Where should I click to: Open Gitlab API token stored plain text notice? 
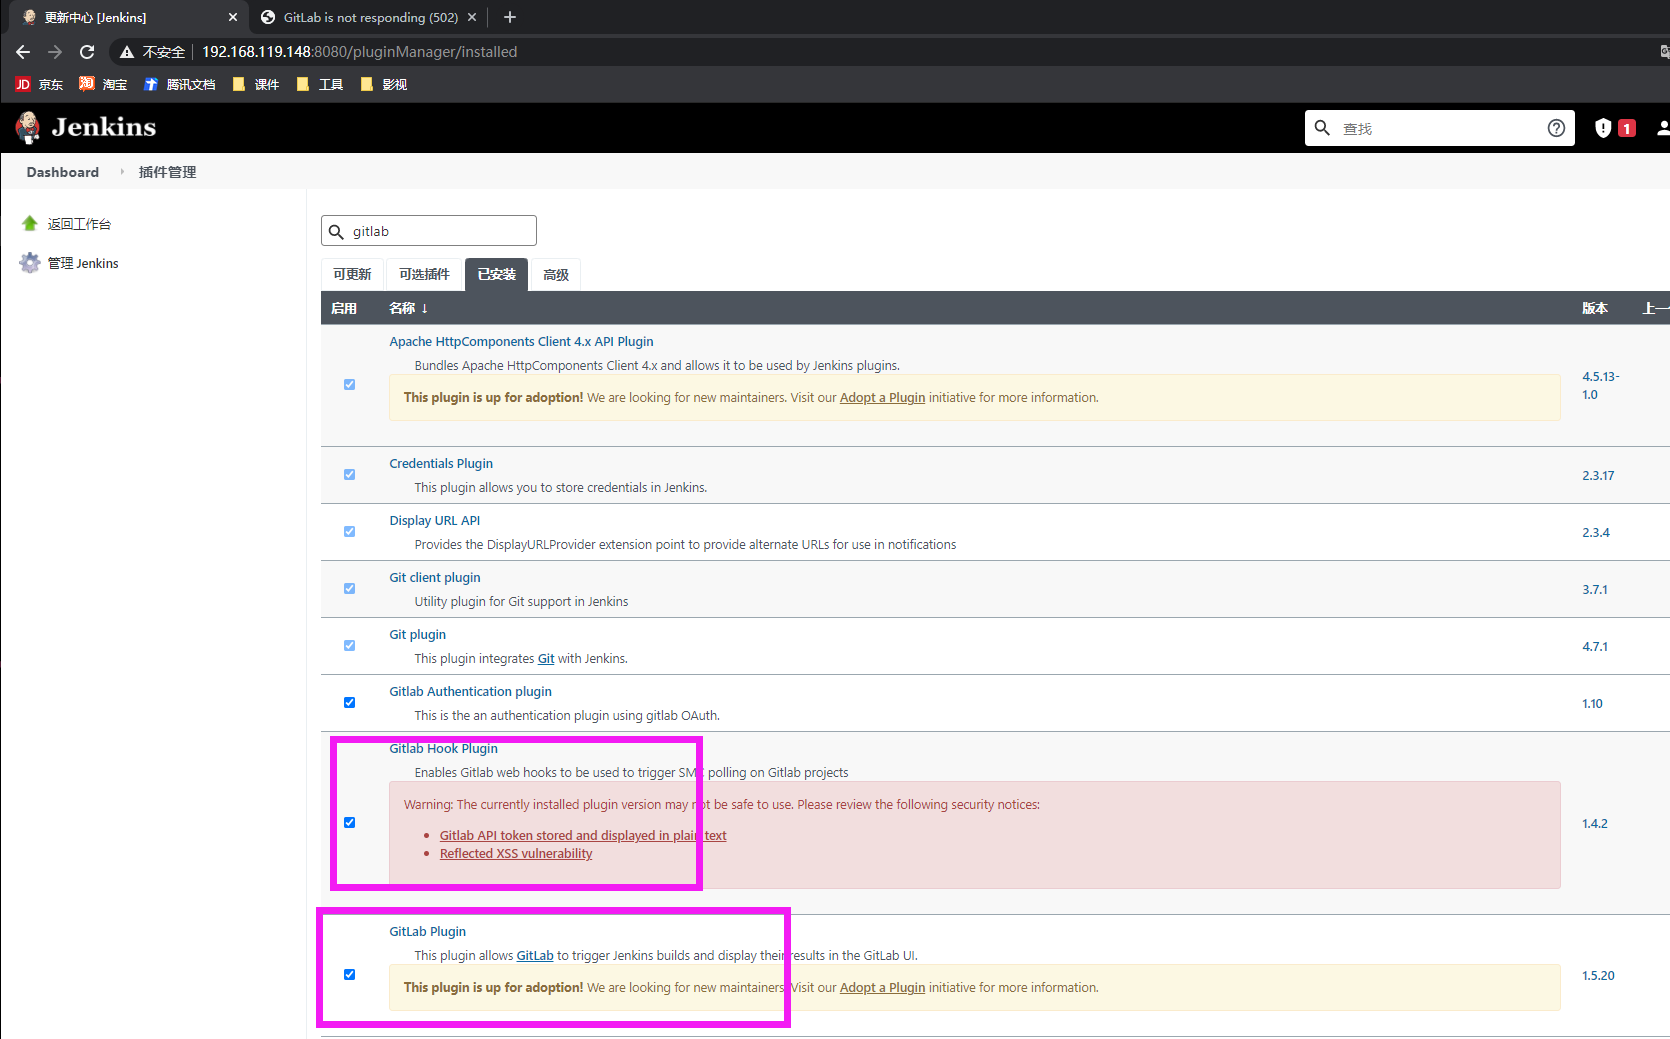point(583,836)
